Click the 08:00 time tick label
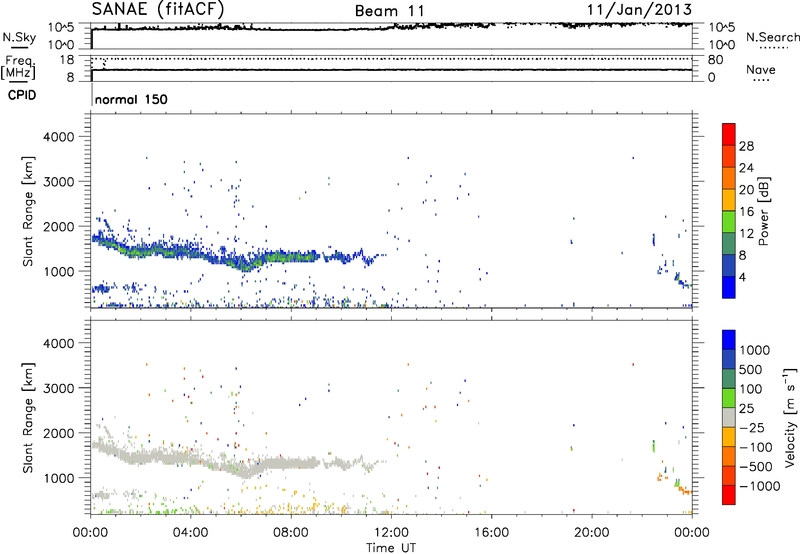The height and width of the screenshot is (554, 800). [x=291, y=533]
